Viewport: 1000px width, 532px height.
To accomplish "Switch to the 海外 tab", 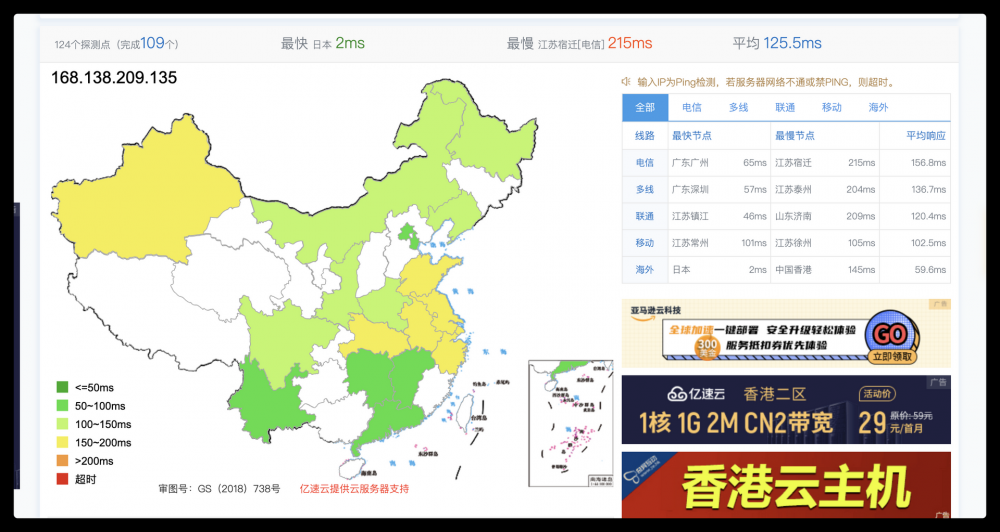I will coord(878,108).
